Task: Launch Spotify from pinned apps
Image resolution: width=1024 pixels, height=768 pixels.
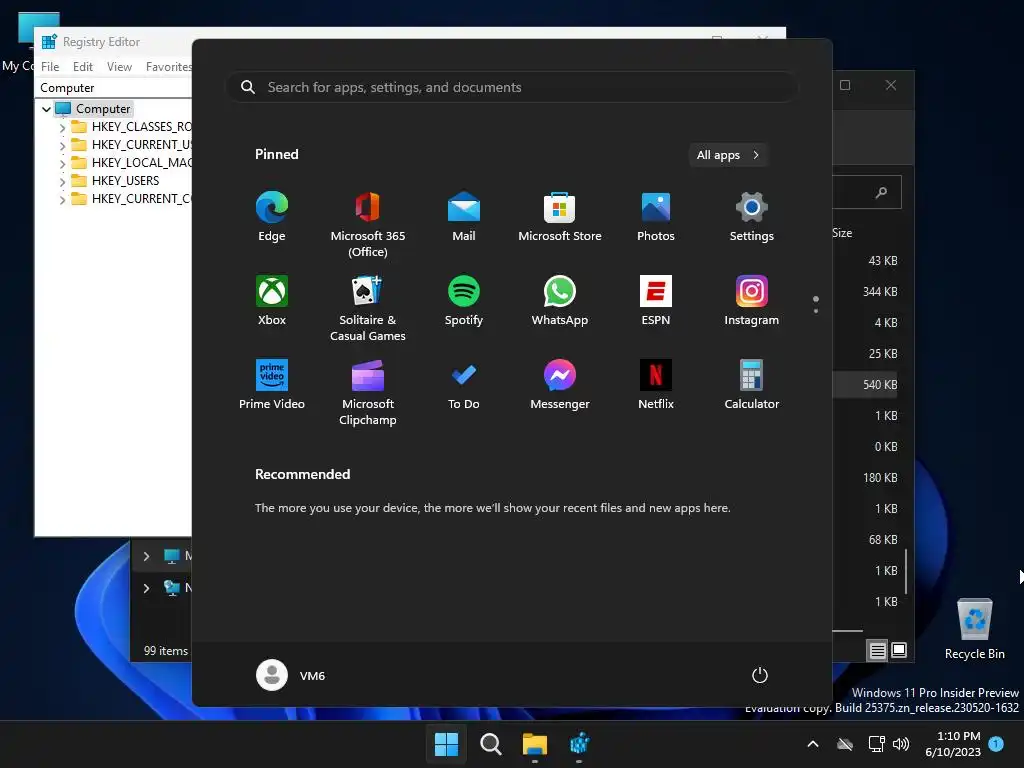Action: point(464,301)
